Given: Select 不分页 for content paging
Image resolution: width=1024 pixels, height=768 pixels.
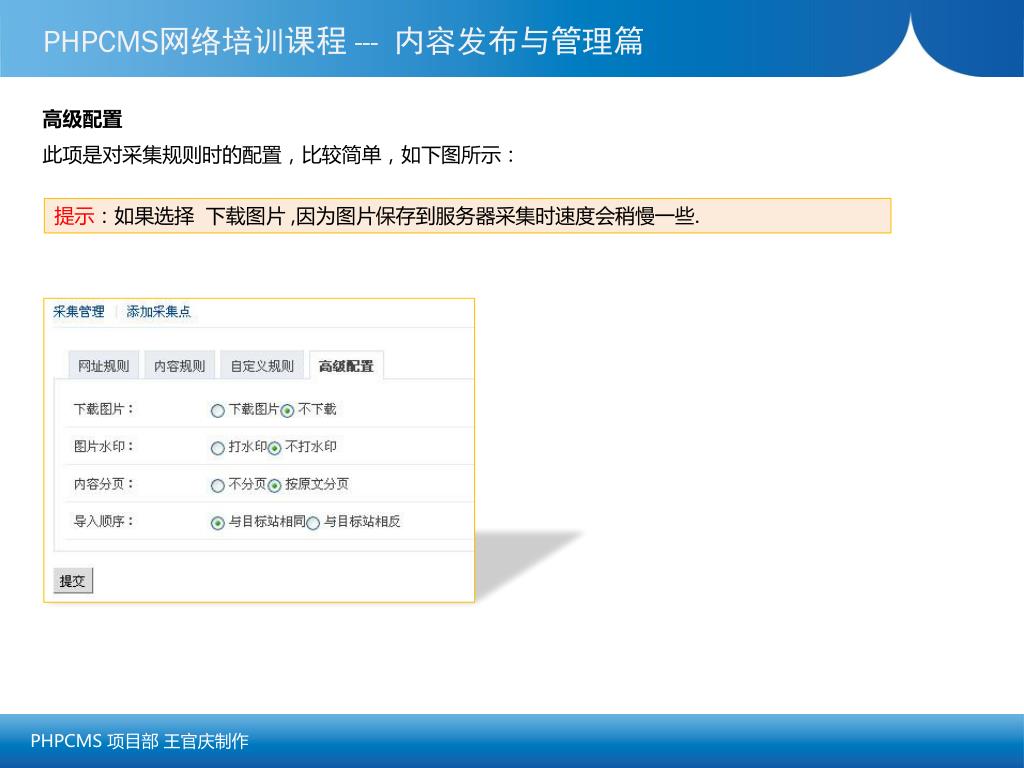Looking at the screenshot, I should [217, 485].
